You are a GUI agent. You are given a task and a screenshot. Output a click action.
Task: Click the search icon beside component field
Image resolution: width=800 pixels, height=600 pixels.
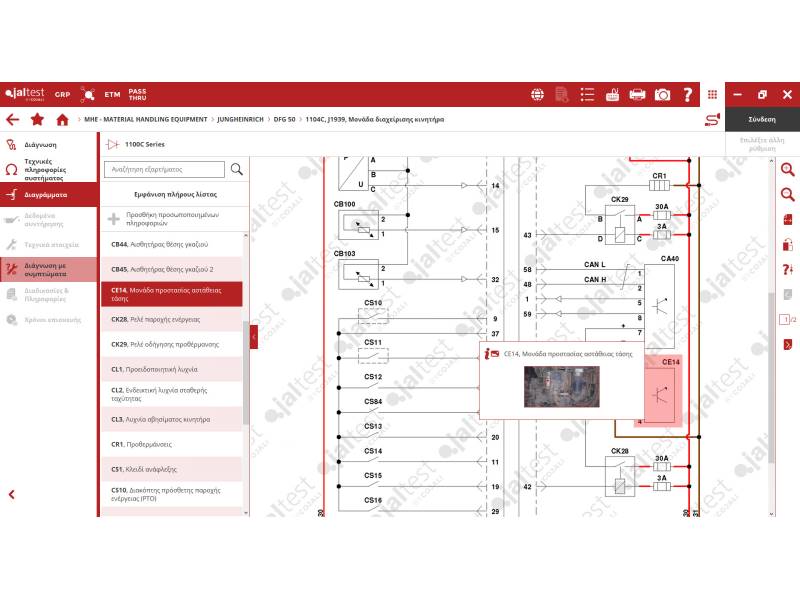[237, 169]
